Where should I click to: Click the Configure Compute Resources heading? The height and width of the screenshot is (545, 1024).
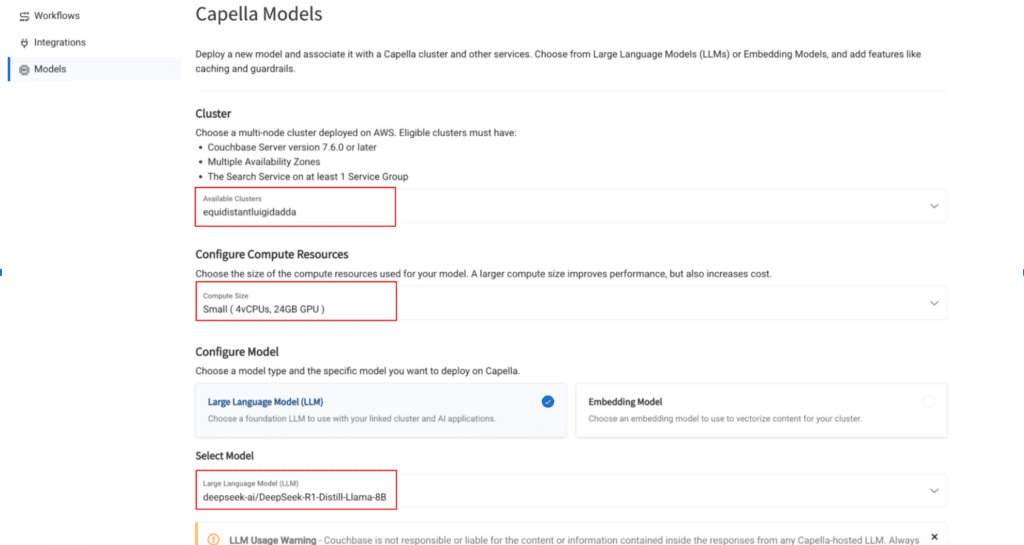(x=272, y=255)
